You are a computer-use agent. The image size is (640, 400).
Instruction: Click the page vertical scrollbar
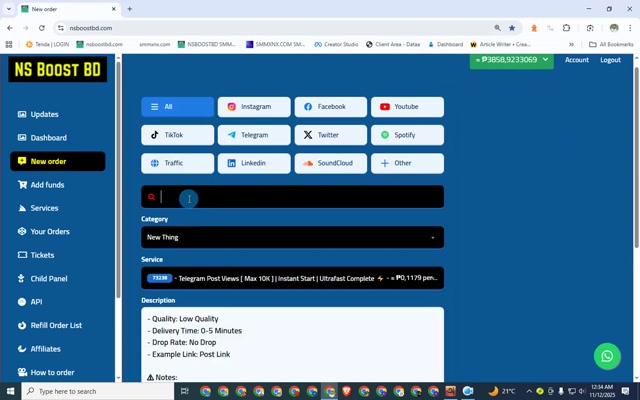(x=637, y=157)
